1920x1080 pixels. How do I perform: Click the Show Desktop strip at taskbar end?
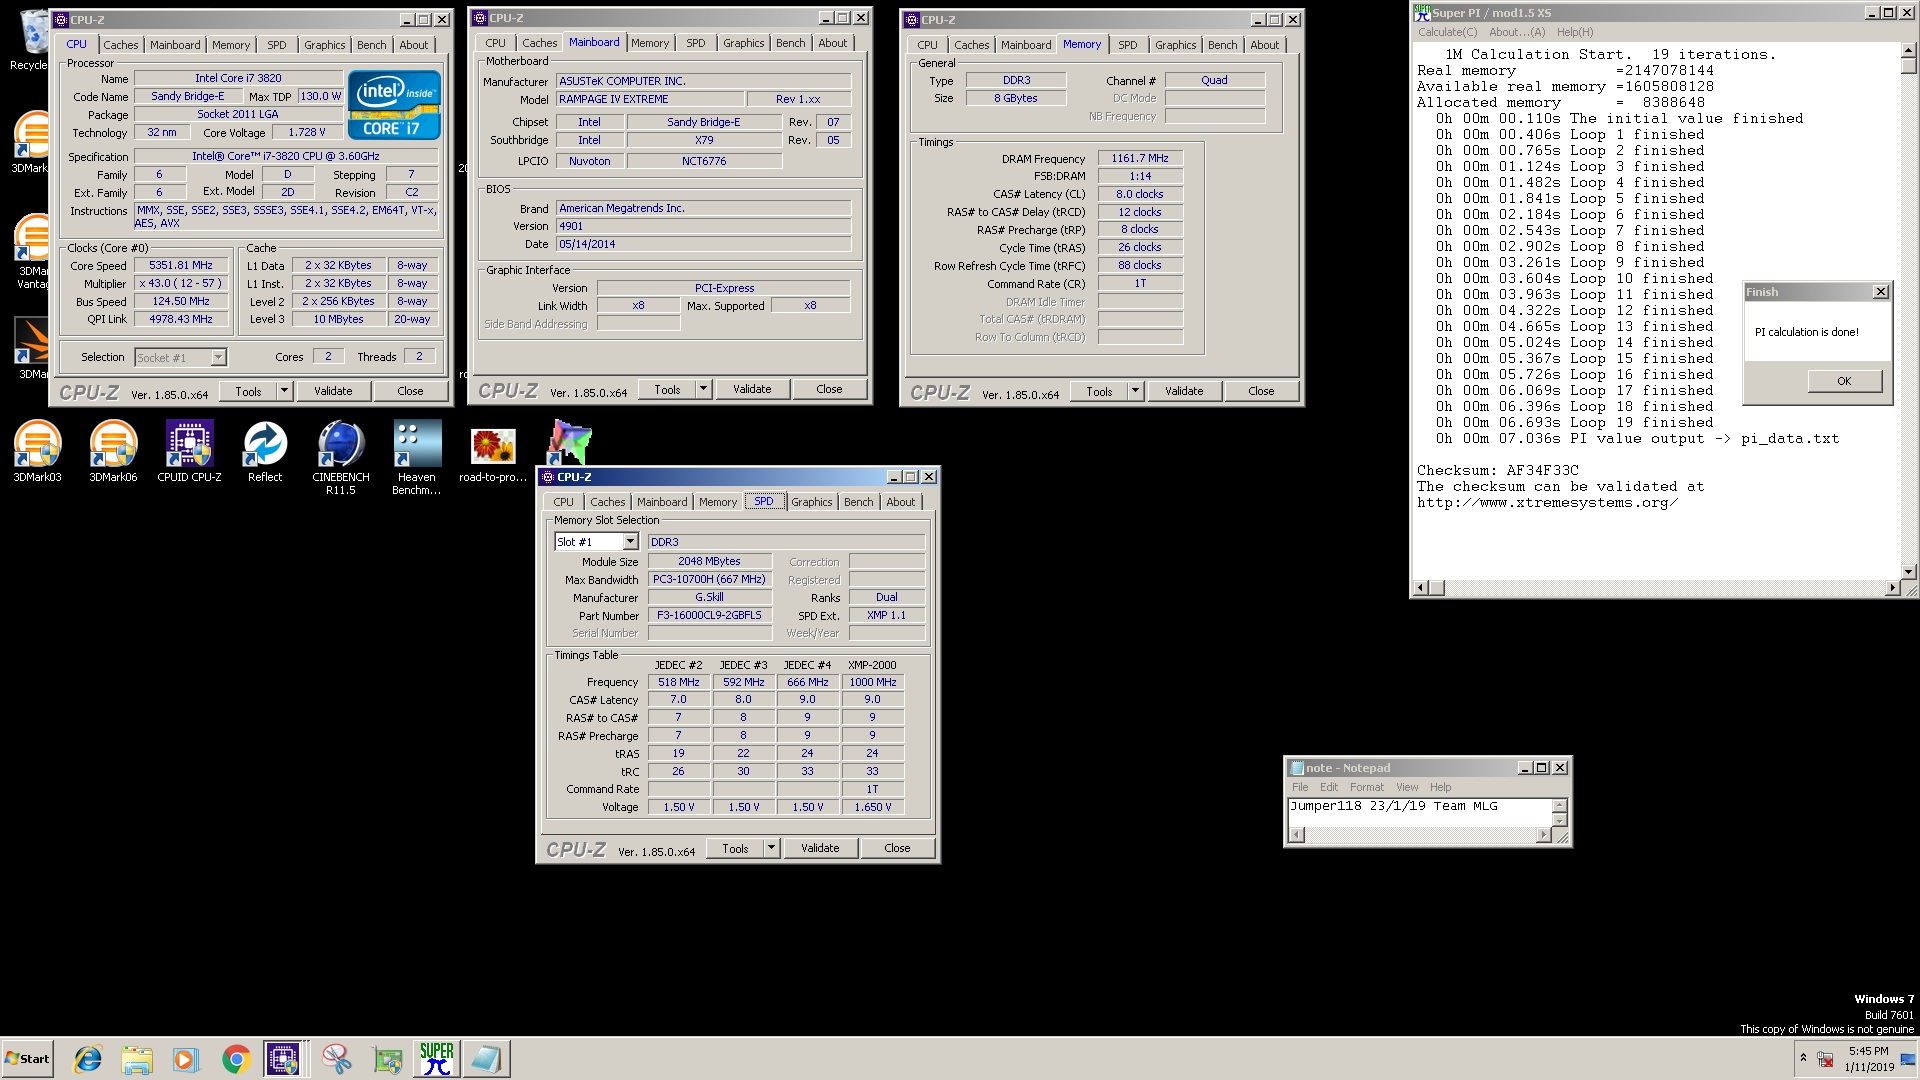[1909, 1059]
